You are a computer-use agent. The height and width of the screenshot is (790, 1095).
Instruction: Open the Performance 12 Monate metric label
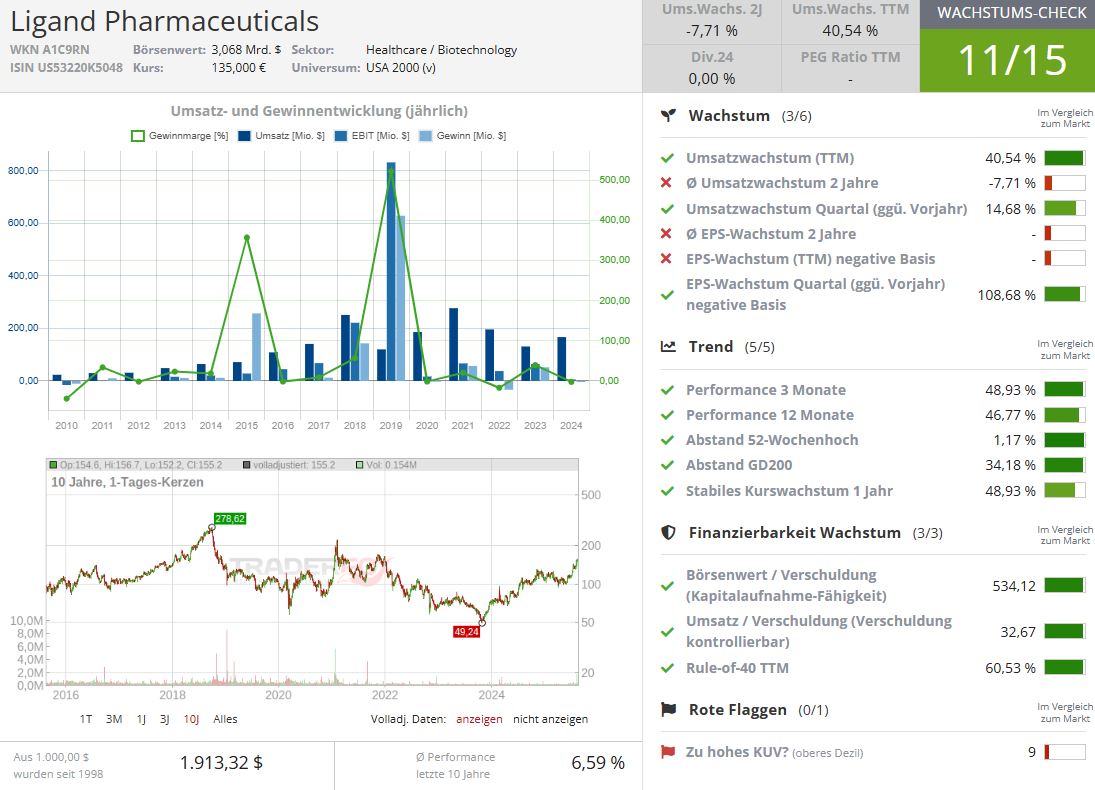(x=770, y=415)
